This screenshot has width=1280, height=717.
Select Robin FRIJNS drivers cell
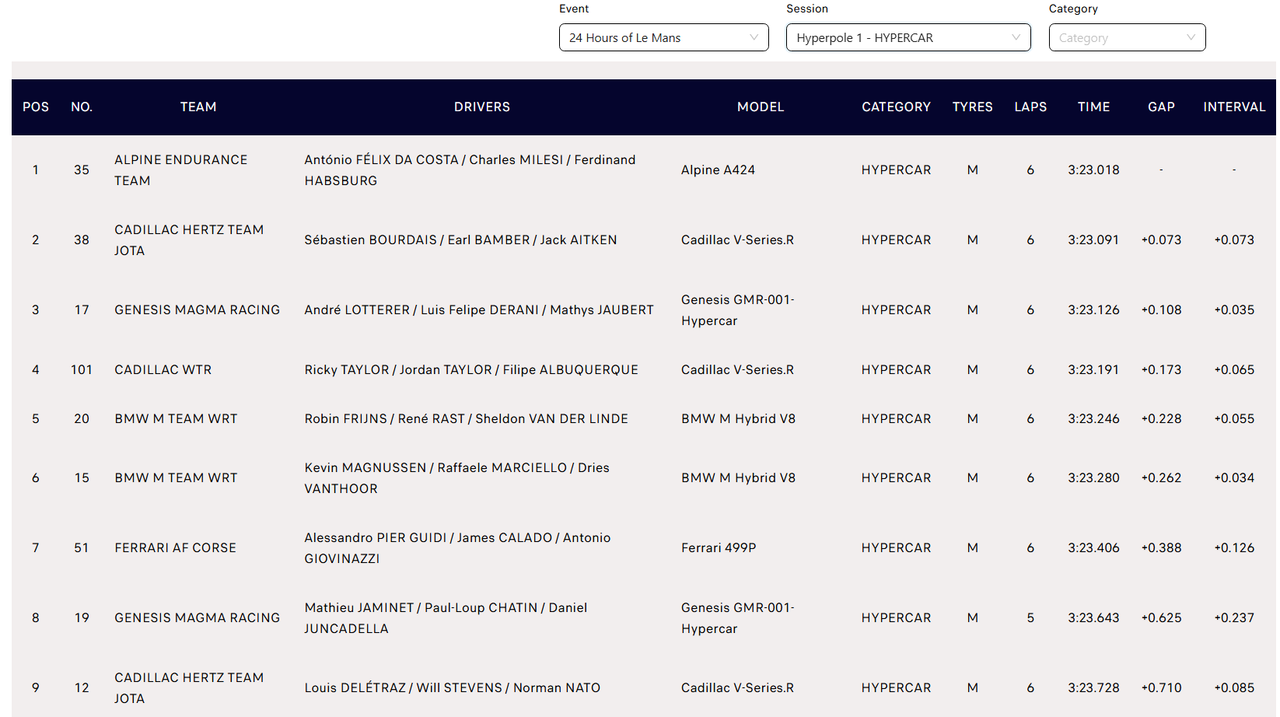tap(466, 419)
